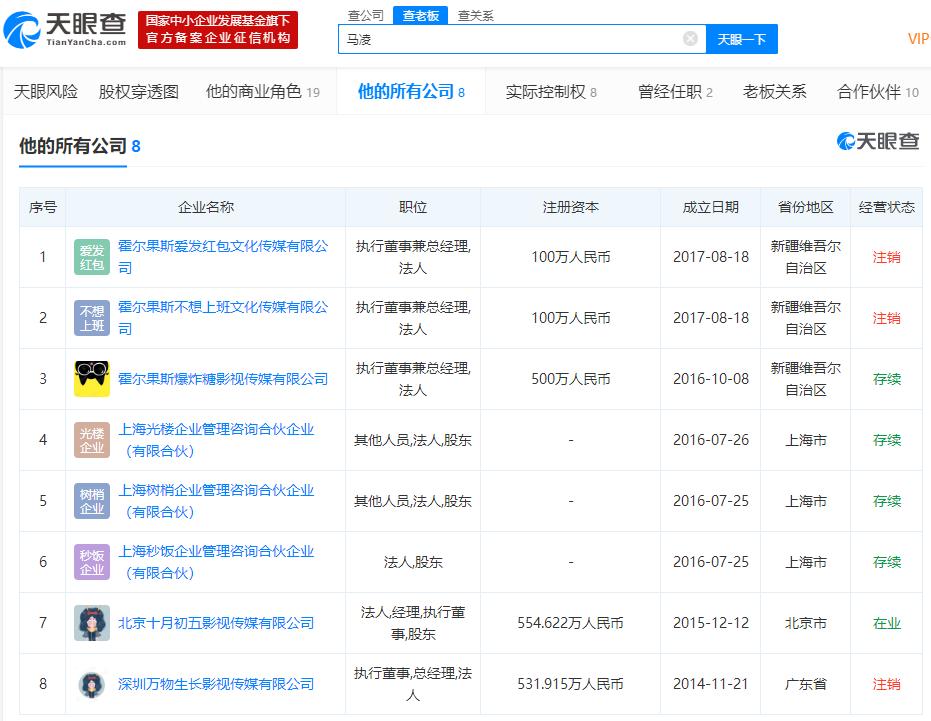Click the 天眼一下 search button
This screenshot has height=721, width=931.
point(741,38)
